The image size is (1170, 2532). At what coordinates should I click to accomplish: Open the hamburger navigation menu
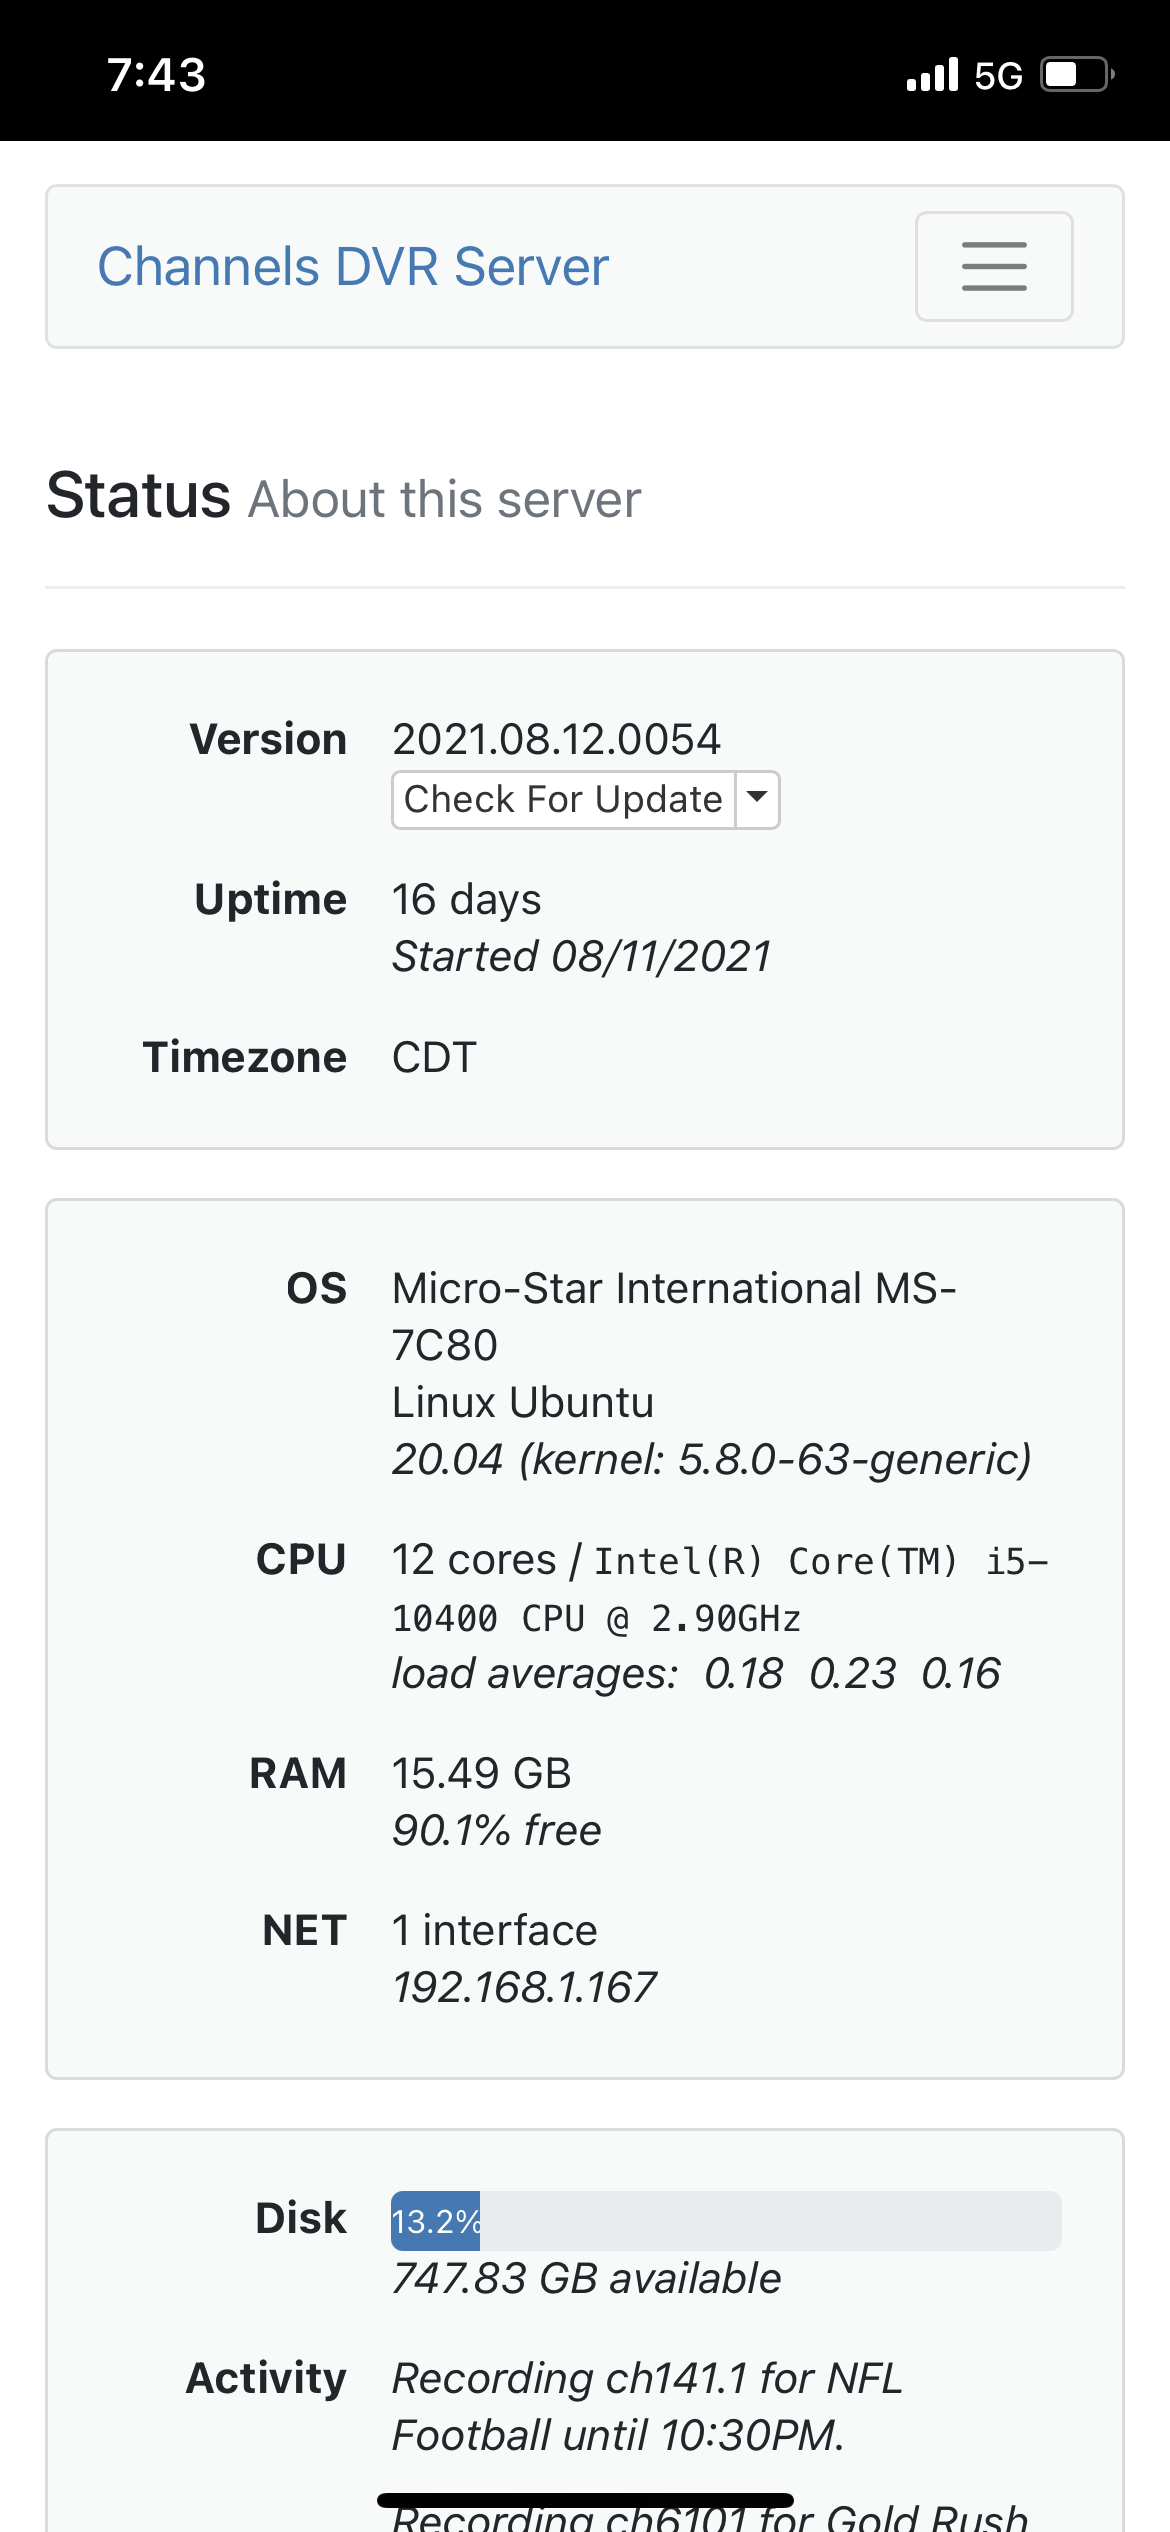pyautogui.click(x=994, y=267)
